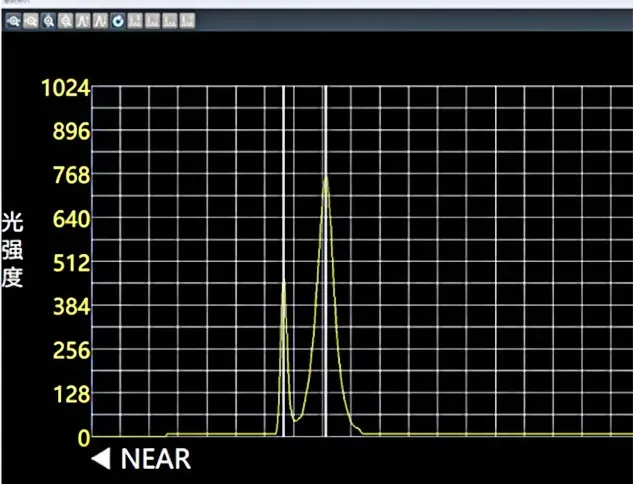Click the third chart icon after reset arrow
The width and height of the screenshot is (633, 484).
[170, 21]
